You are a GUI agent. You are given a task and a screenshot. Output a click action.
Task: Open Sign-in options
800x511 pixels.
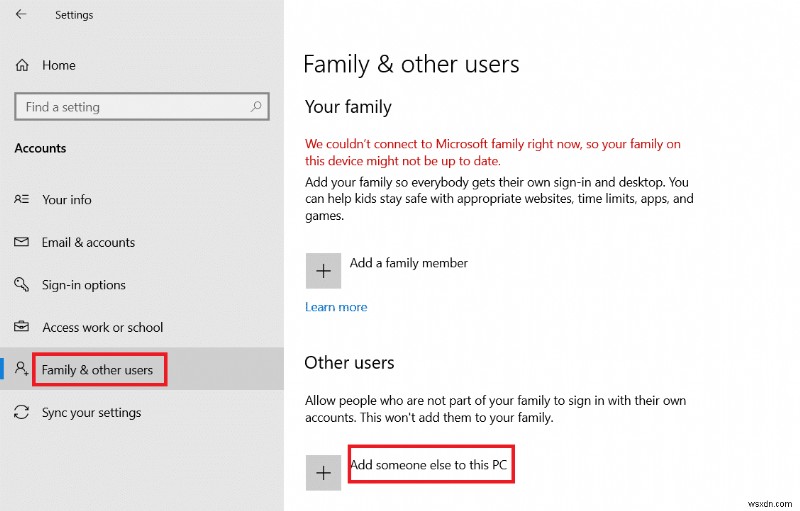coord(84,285)
